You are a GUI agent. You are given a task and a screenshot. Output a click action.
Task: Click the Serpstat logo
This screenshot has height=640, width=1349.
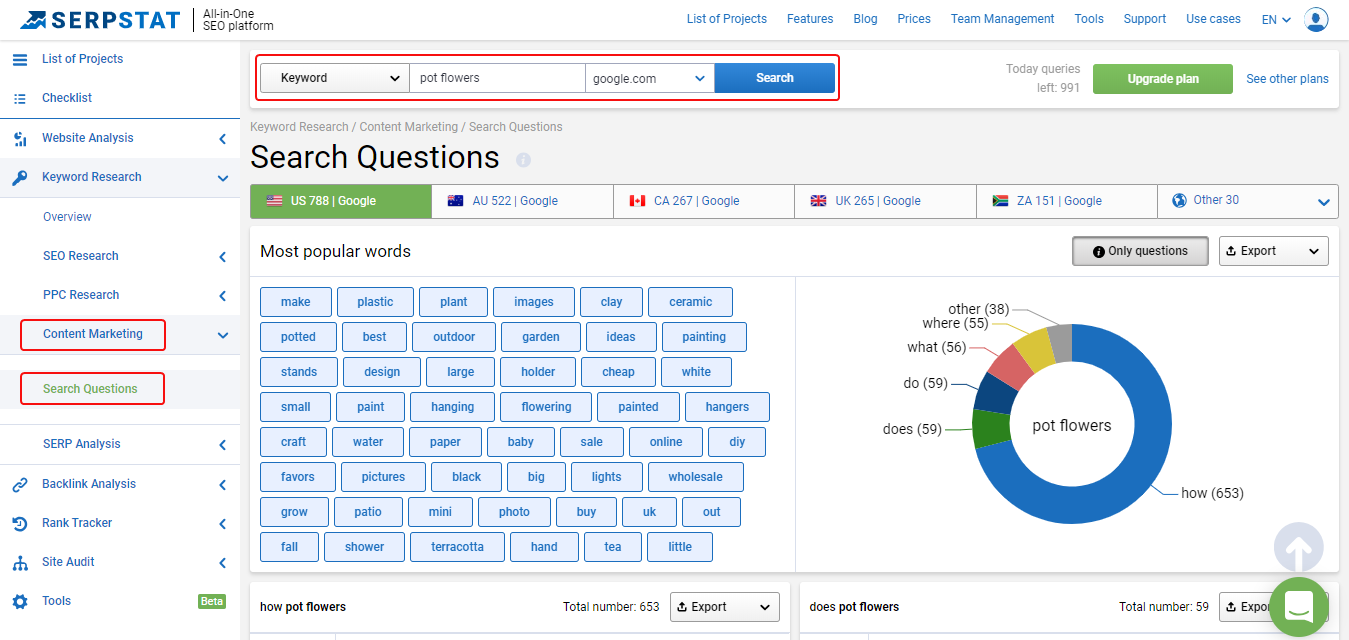coord(98,19)
